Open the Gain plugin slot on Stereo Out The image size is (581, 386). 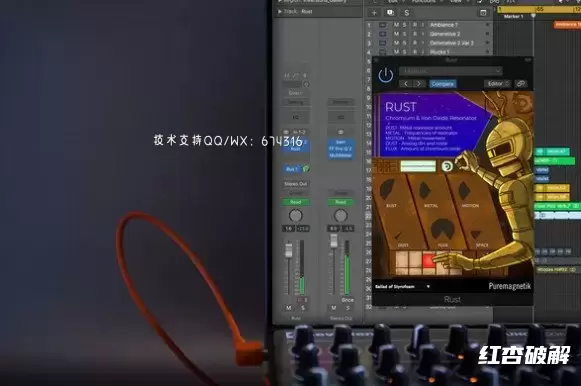point(341,142)
